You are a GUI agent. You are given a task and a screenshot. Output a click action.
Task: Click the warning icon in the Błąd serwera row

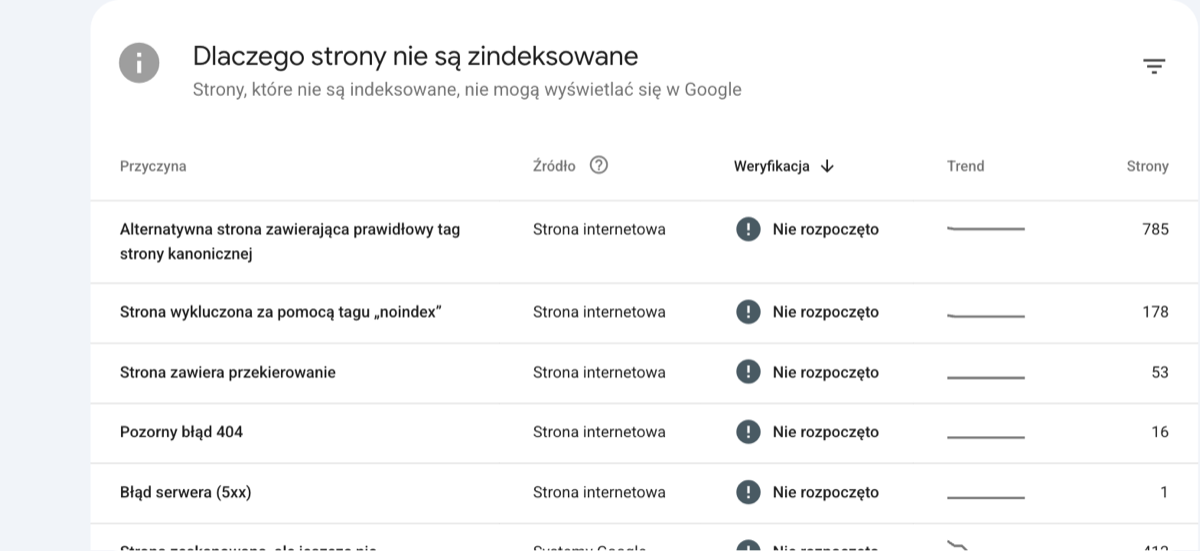pyautogui.click(x=748, y=492)
